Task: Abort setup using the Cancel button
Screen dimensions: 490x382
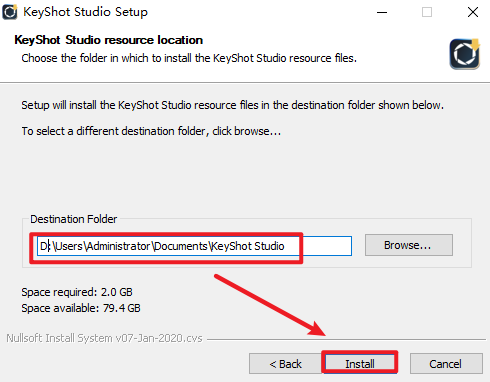Action: [x=446, y=364]
